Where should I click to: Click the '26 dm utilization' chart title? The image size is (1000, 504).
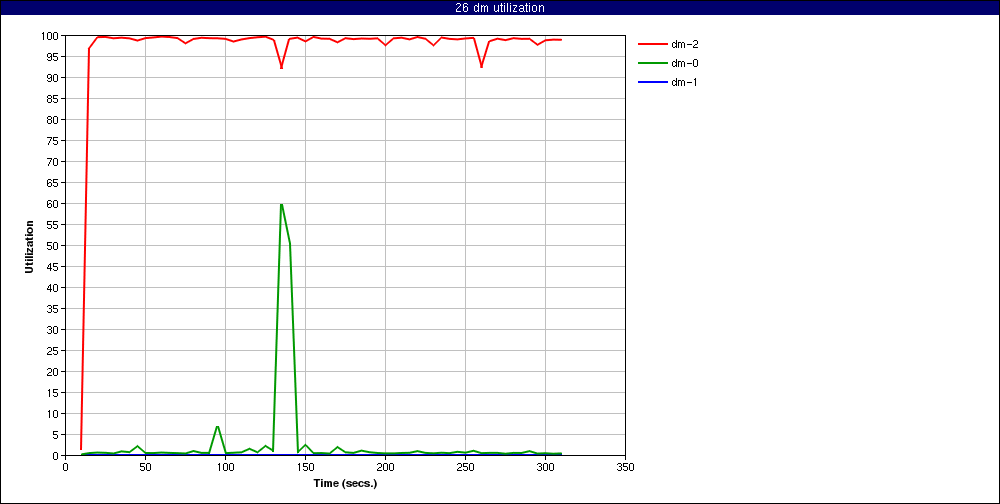[x=500, y=8]
